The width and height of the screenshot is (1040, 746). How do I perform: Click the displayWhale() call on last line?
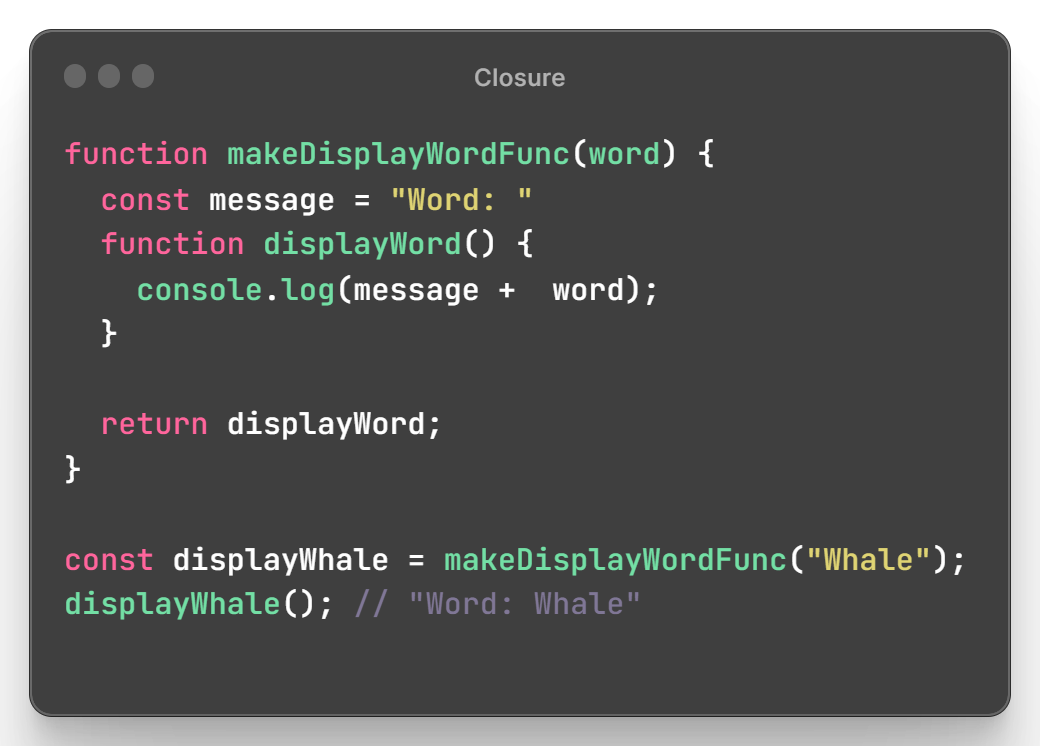[171, 605]
